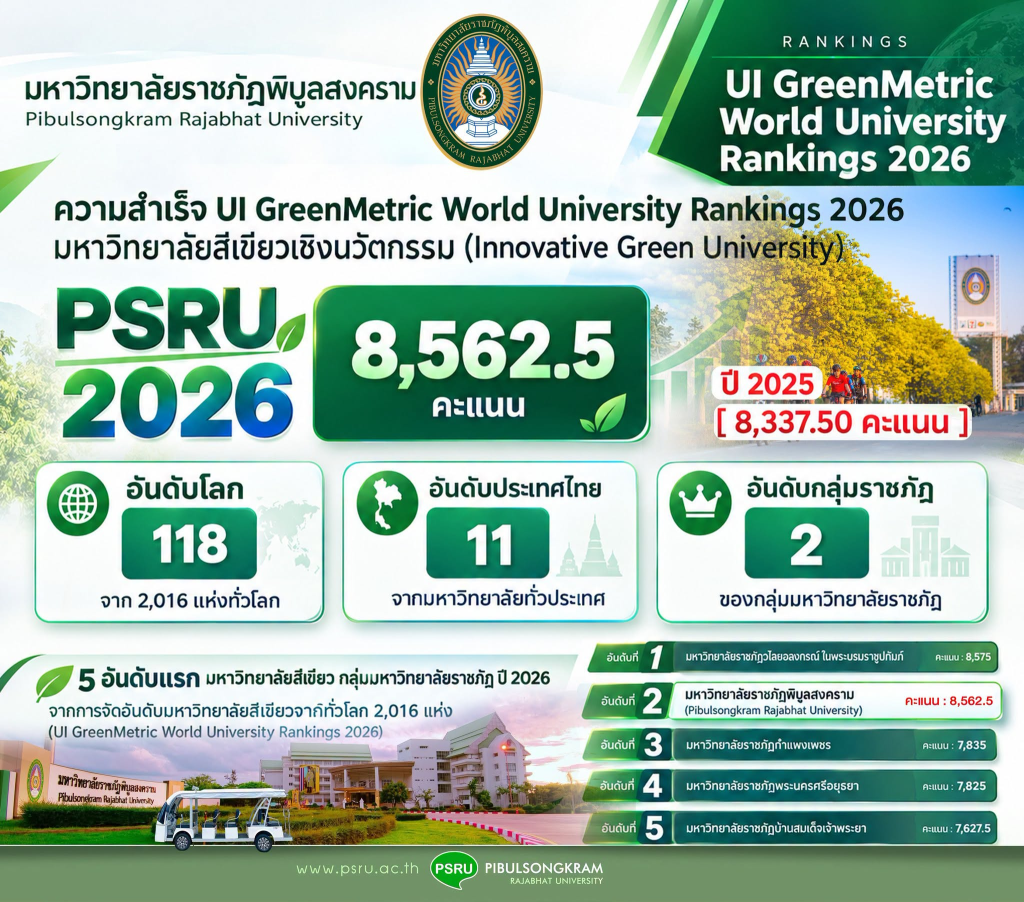Click the PIBULSONGKRAM RAJABHAT UNIVERSITY footer wordmark
This screenshot has height=902, width=1024.
click(545, 874)
